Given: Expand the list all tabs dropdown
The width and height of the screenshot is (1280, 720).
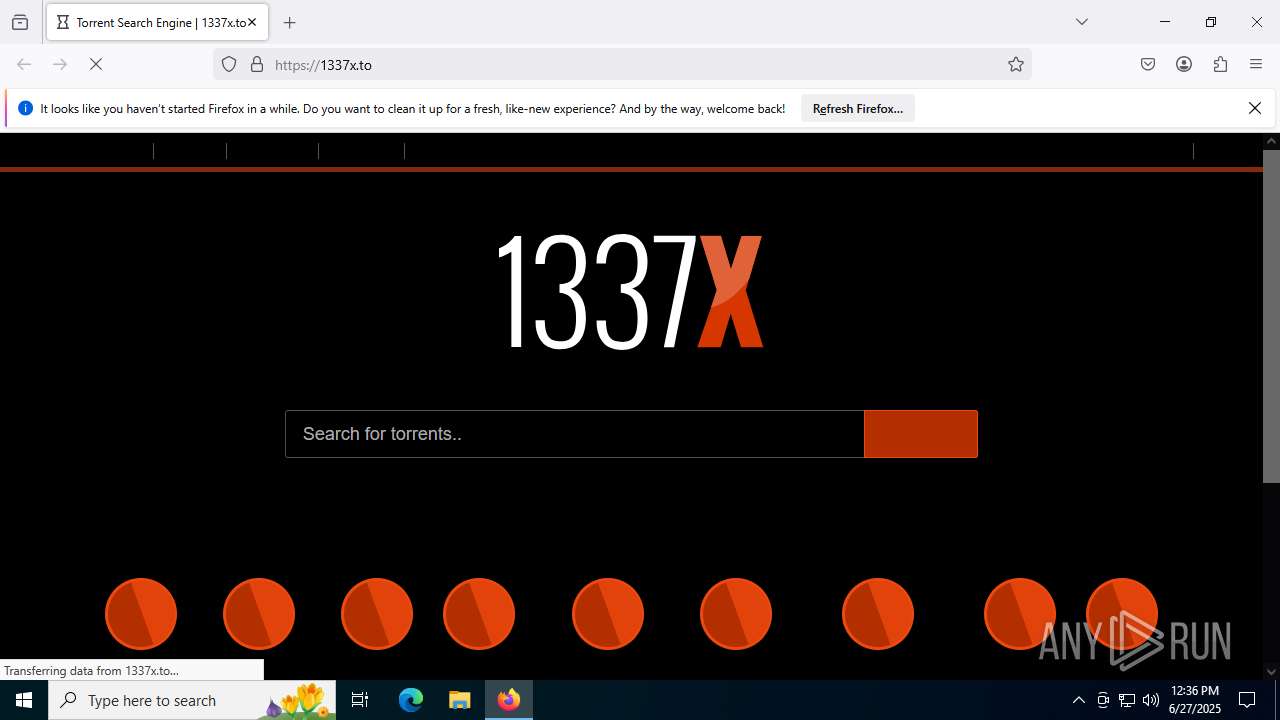Looking at the screenshot, I should tap(1081, 22).
